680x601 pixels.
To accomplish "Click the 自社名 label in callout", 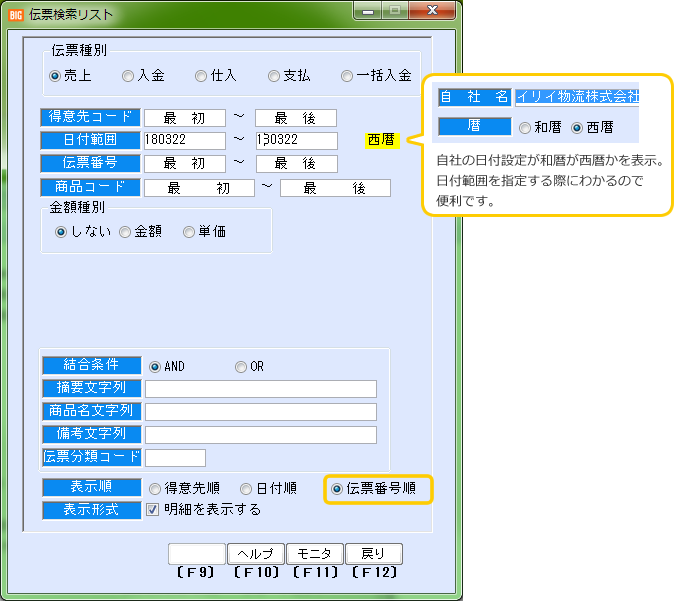I will 474,97.
